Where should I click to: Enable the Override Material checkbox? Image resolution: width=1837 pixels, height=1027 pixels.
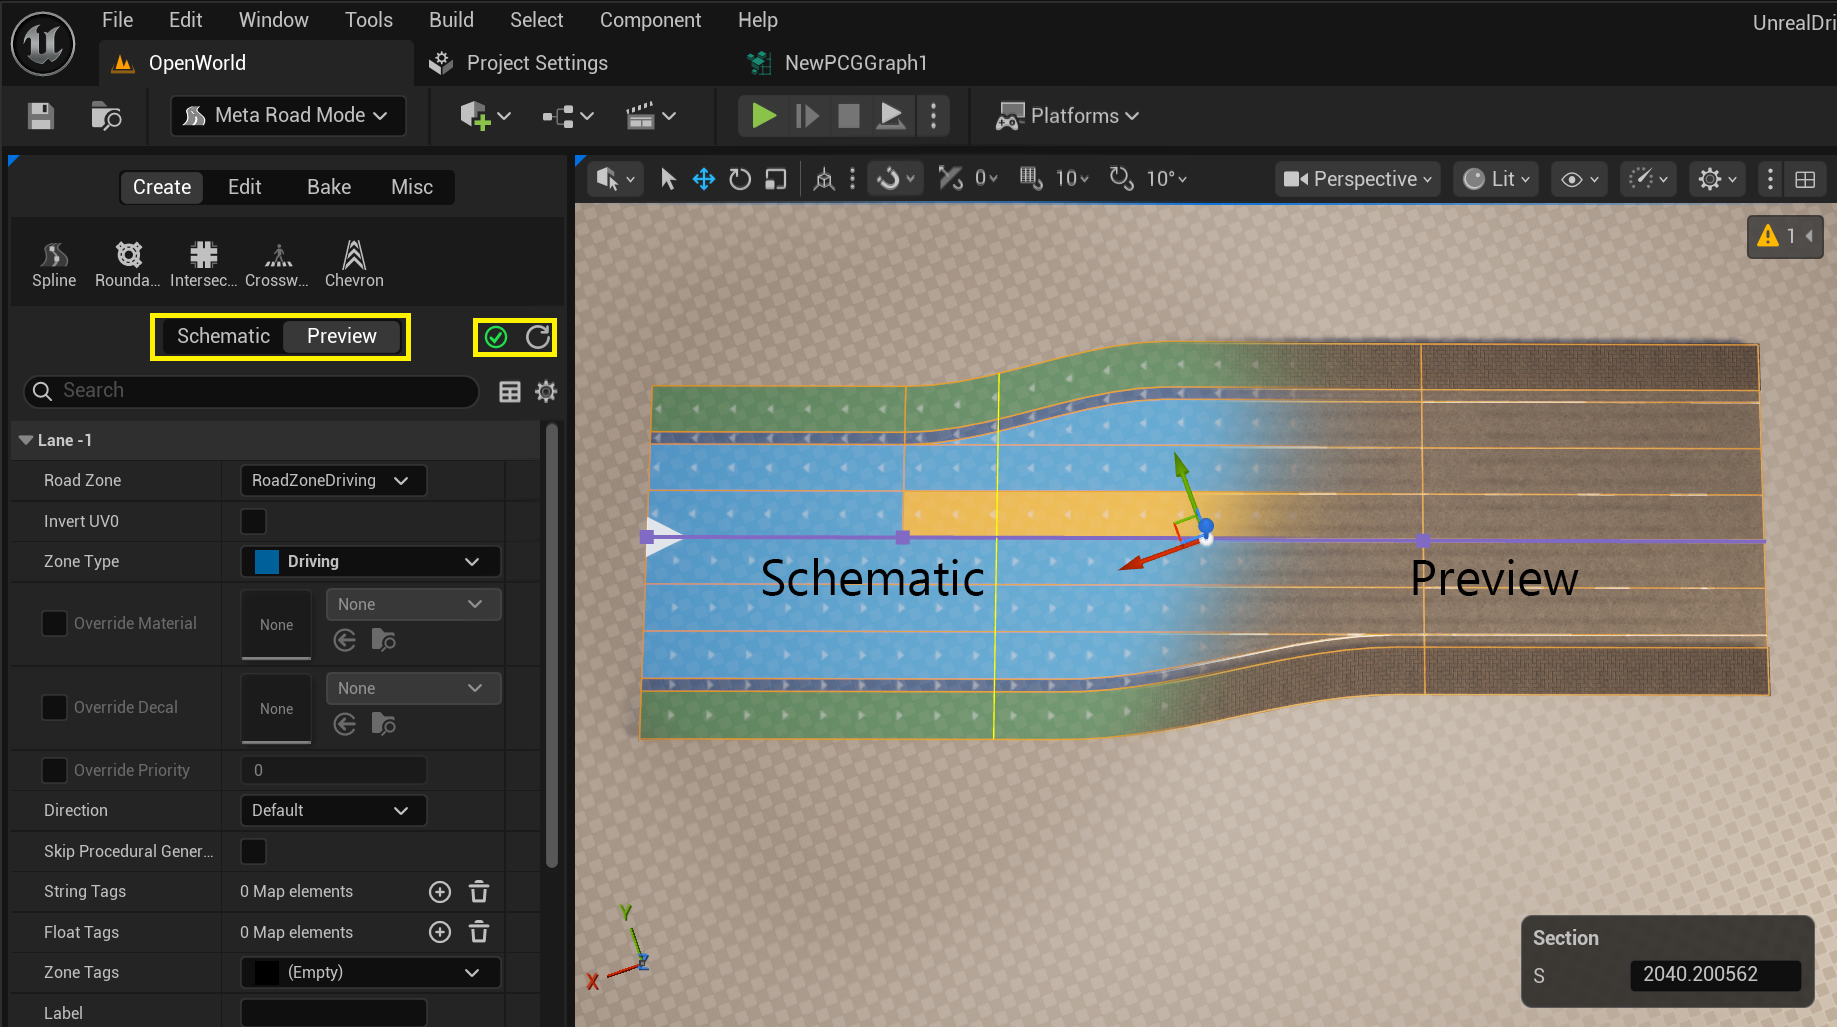pos(54,623)
